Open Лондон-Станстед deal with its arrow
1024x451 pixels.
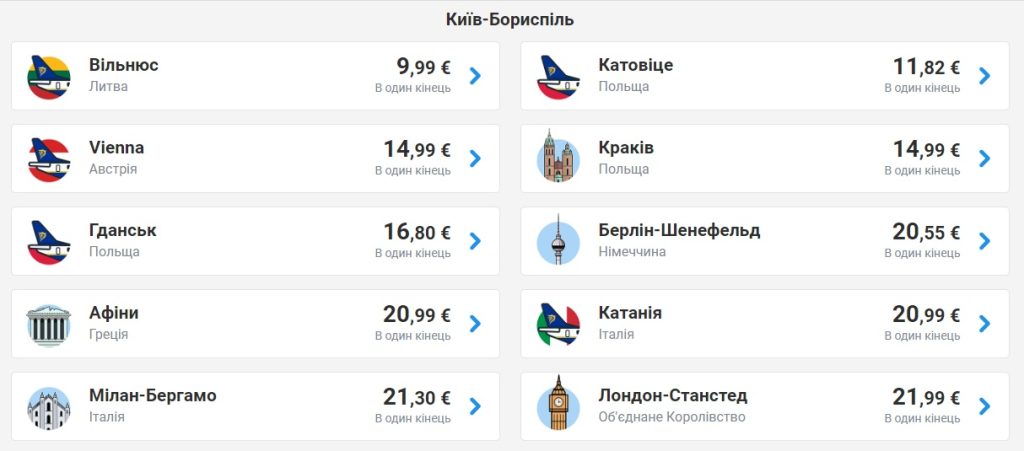pyautogui.click(x=984, y=406)
